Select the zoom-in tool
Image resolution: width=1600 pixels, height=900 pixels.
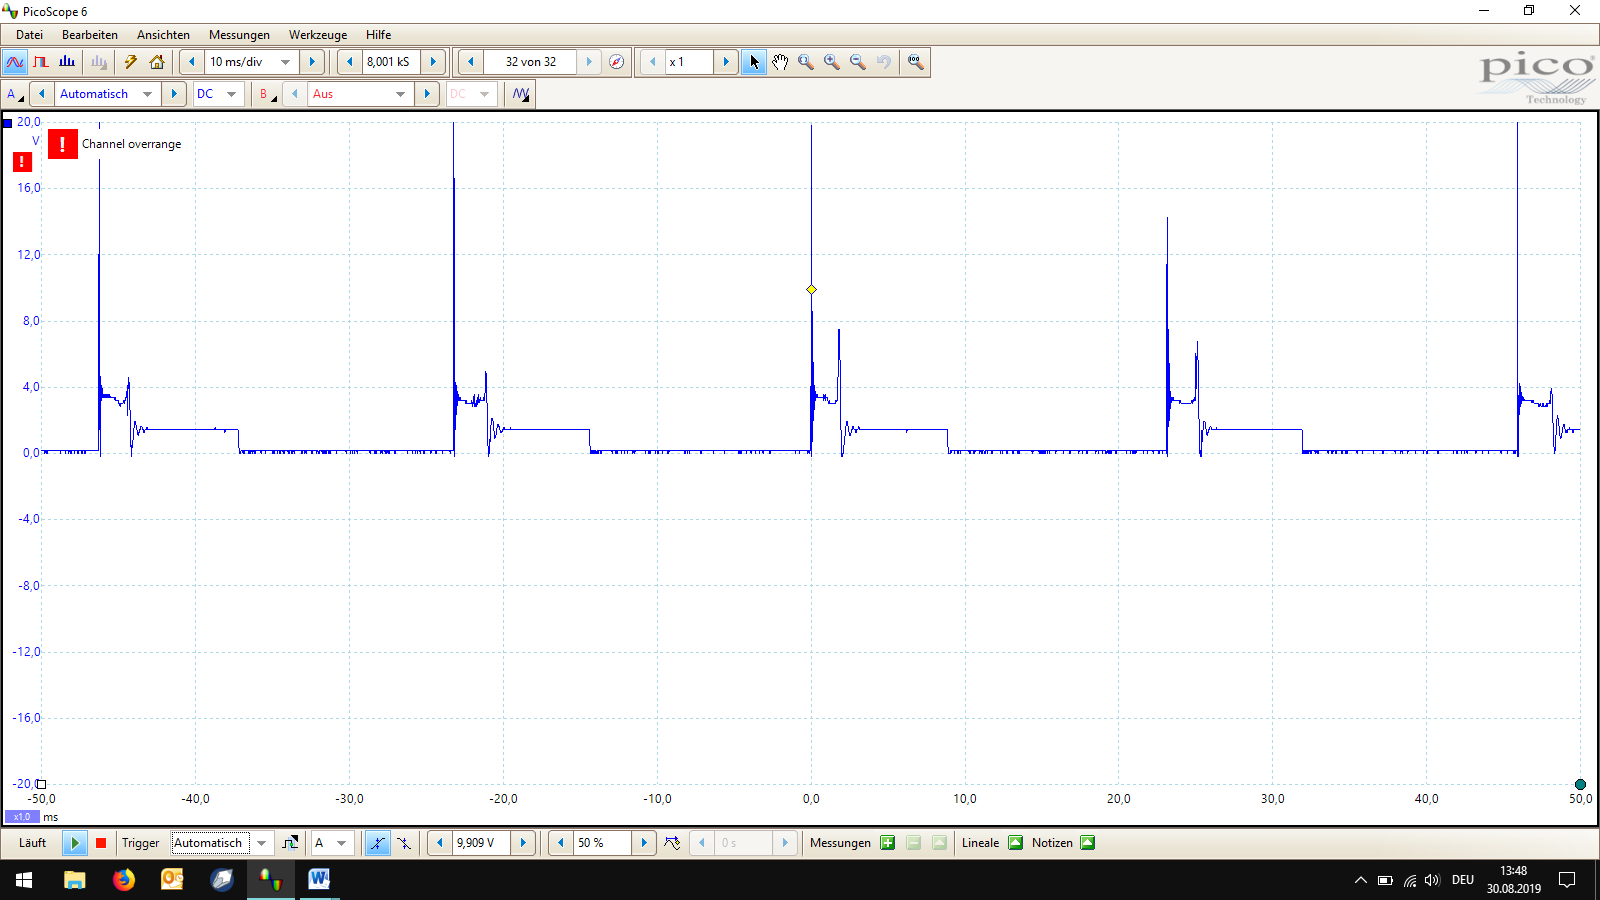pyautogui.click(x=832, y=62)
